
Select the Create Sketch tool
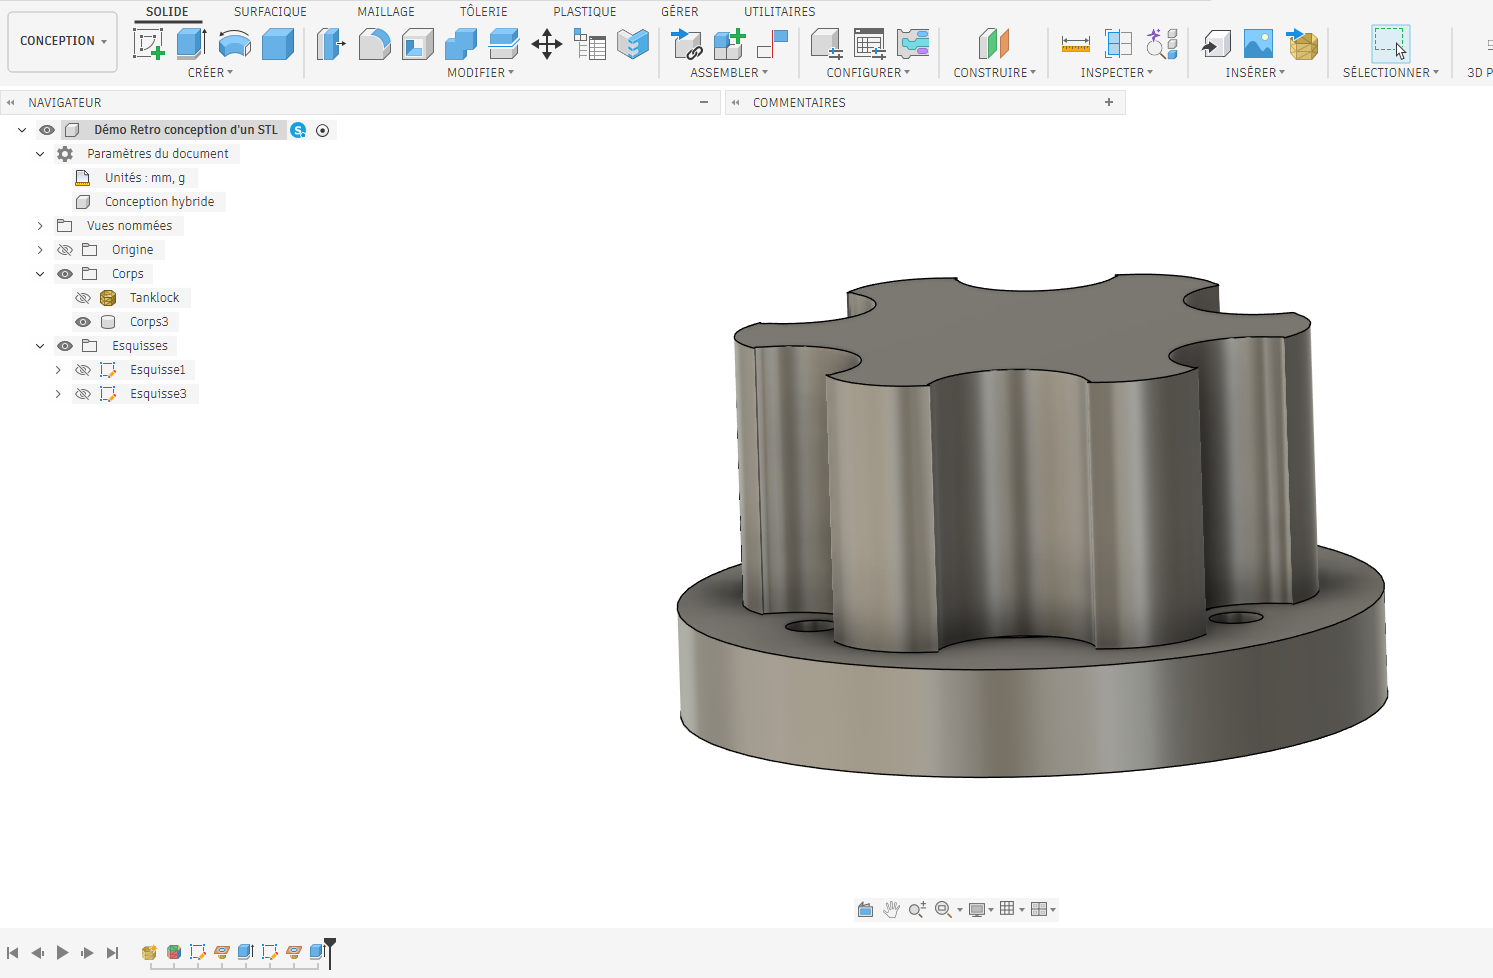(x=148, y=44)
